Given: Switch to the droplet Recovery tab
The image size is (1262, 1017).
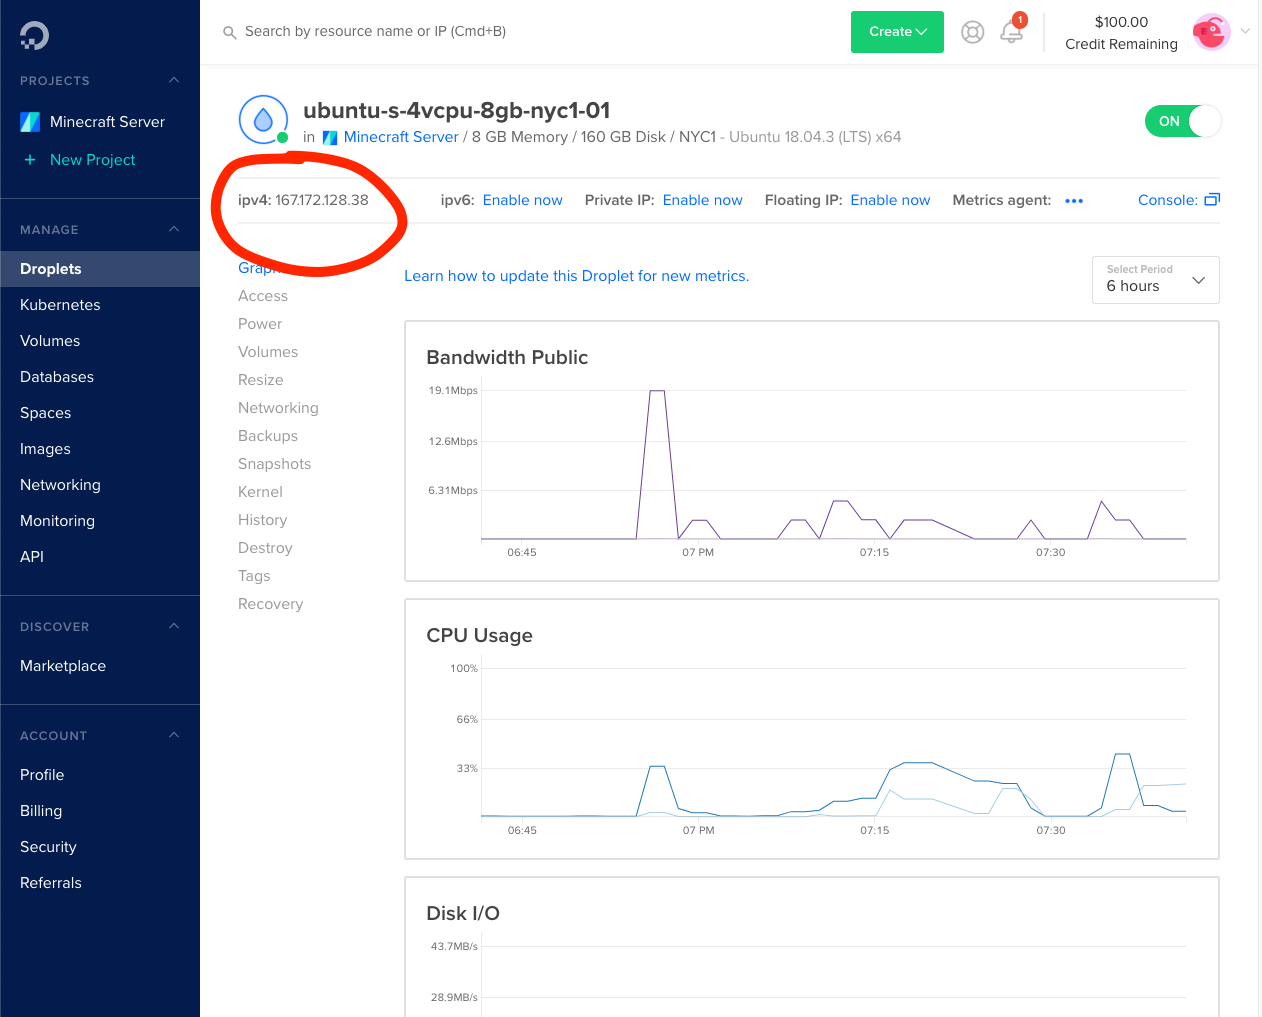Looking at the screenshot, I should pos(270,604).
